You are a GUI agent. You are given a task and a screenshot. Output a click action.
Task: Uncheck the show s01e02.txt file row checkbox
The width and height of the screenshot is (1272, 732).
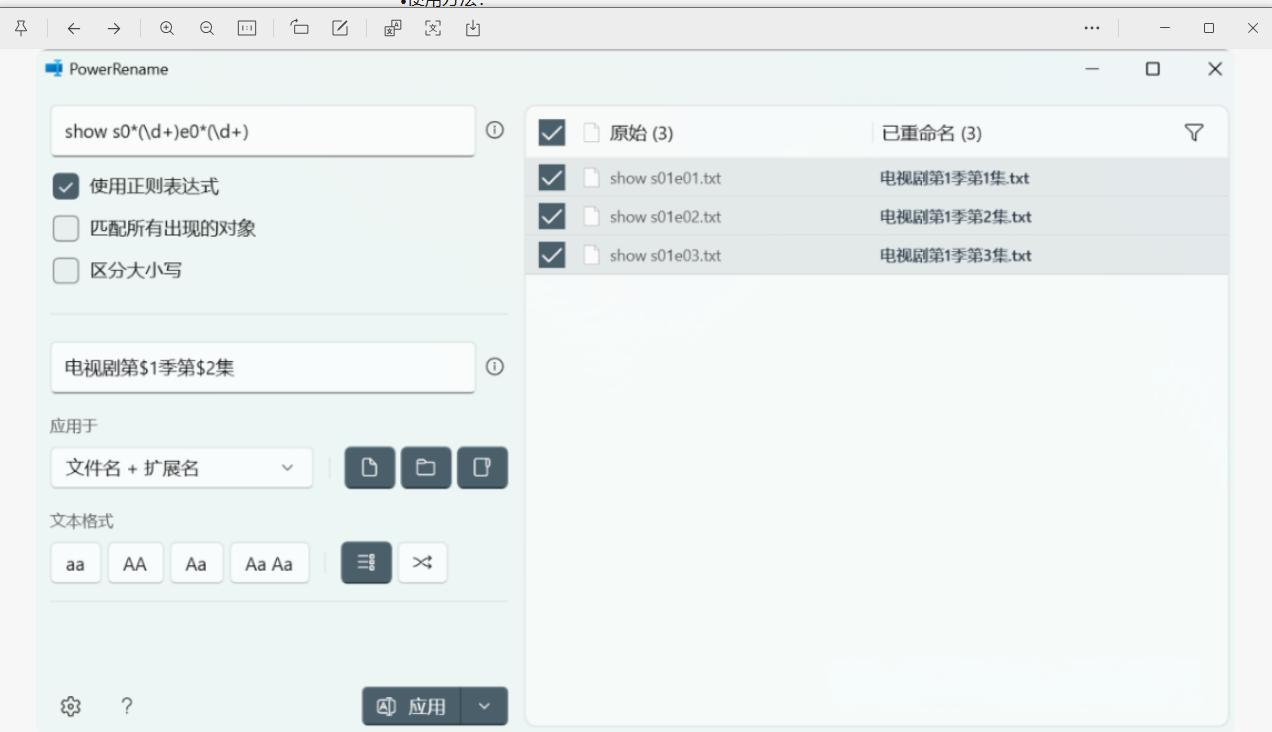point(552,217)
